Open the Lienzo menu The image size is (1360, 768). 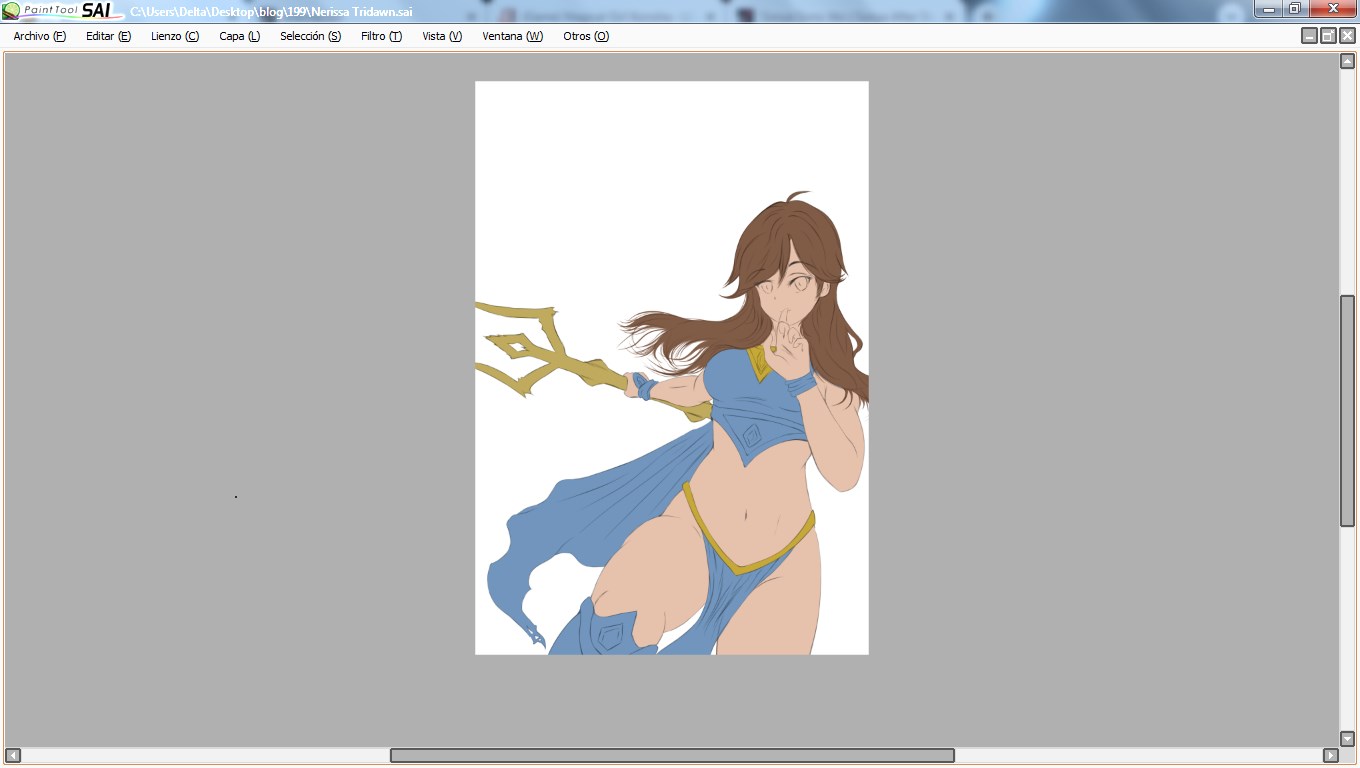175,36
